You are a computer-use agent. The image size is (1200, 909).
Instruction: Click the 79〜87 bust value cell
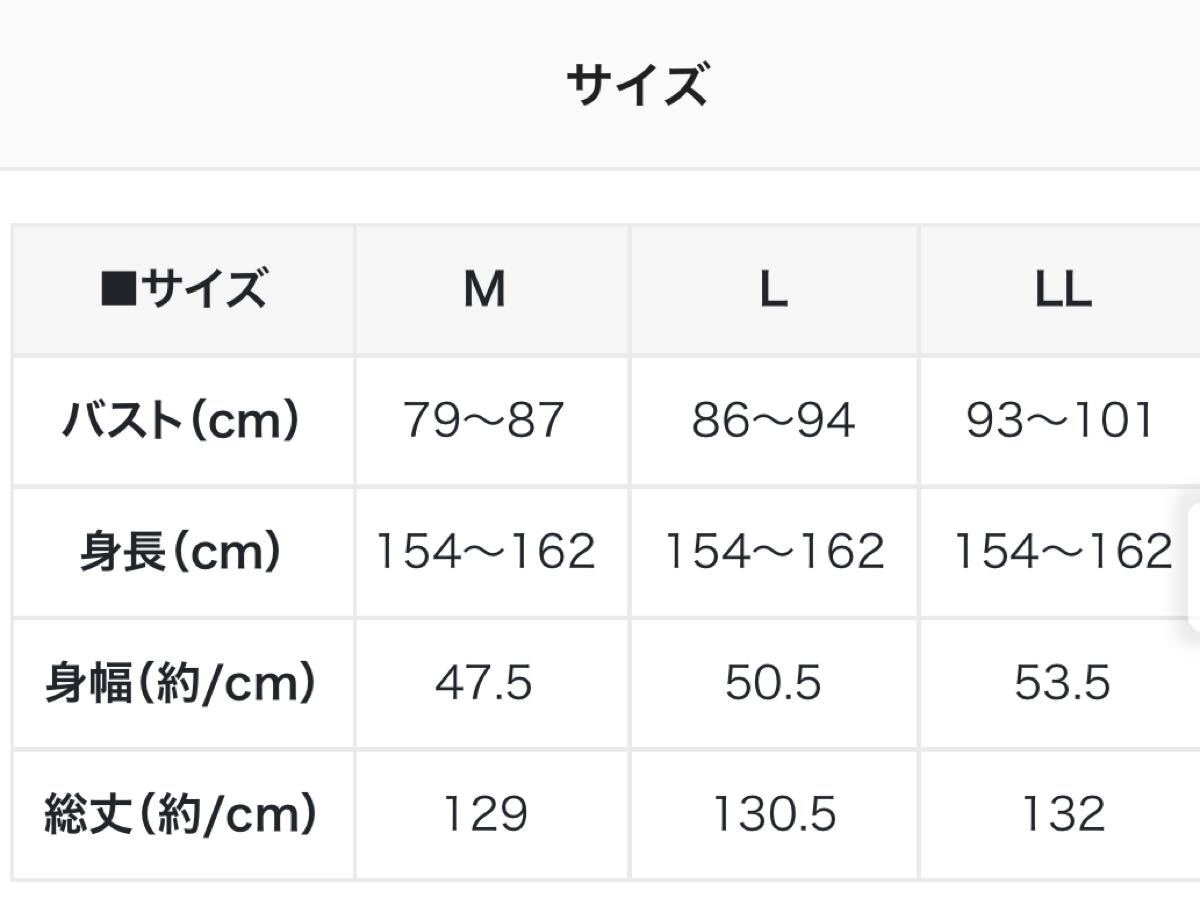coord(485,421)
